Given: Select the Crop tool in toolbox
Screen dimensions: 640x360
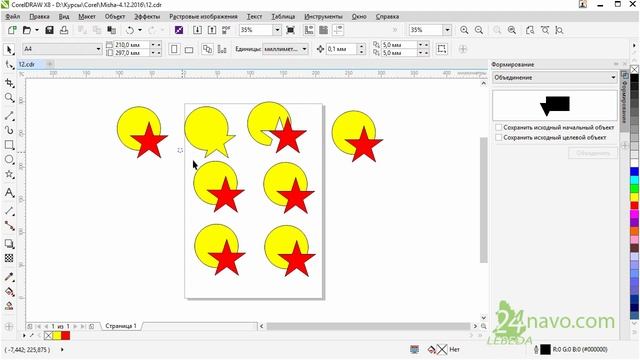Looking at the screenshot, I should [9, 83].
